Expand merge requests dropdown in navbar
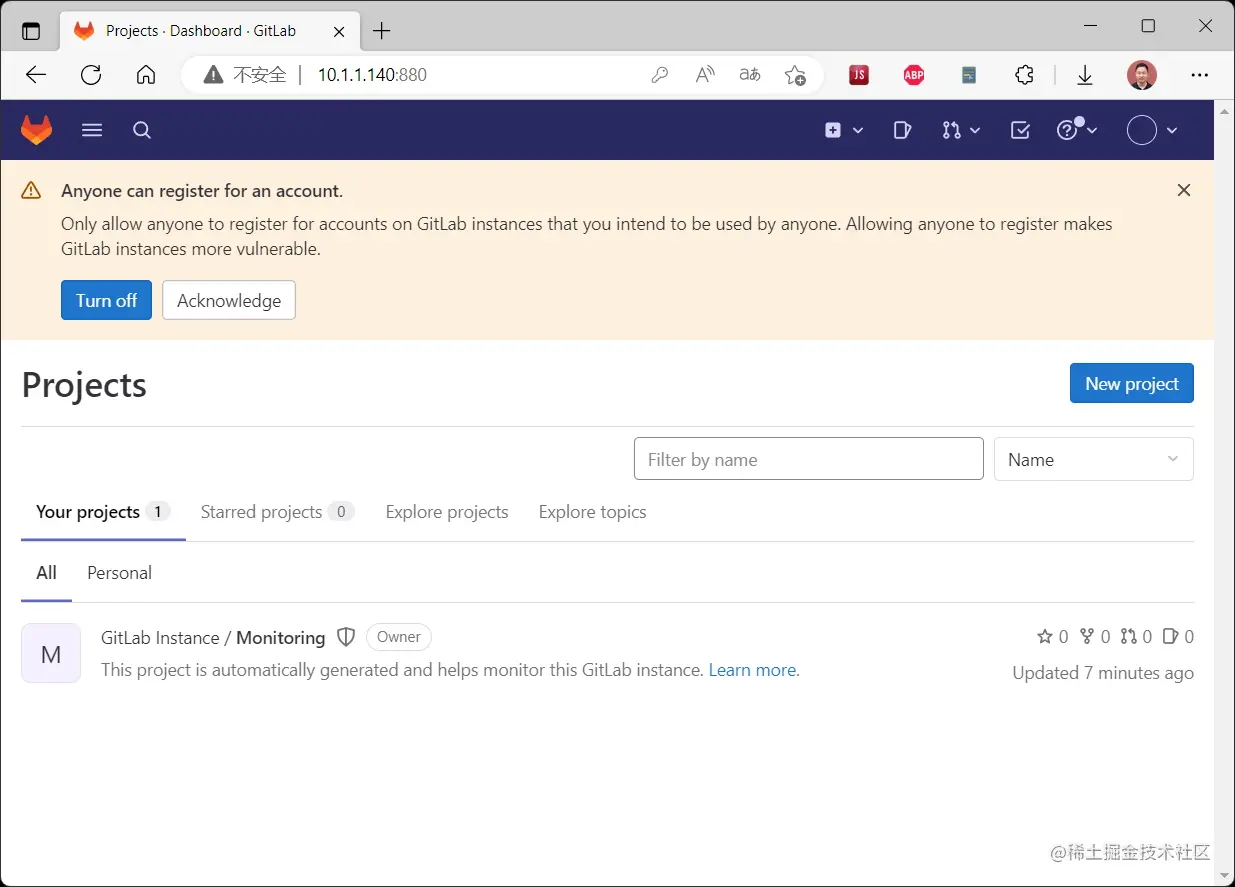This screenshot has height=887, width=1235. point(961,130)
